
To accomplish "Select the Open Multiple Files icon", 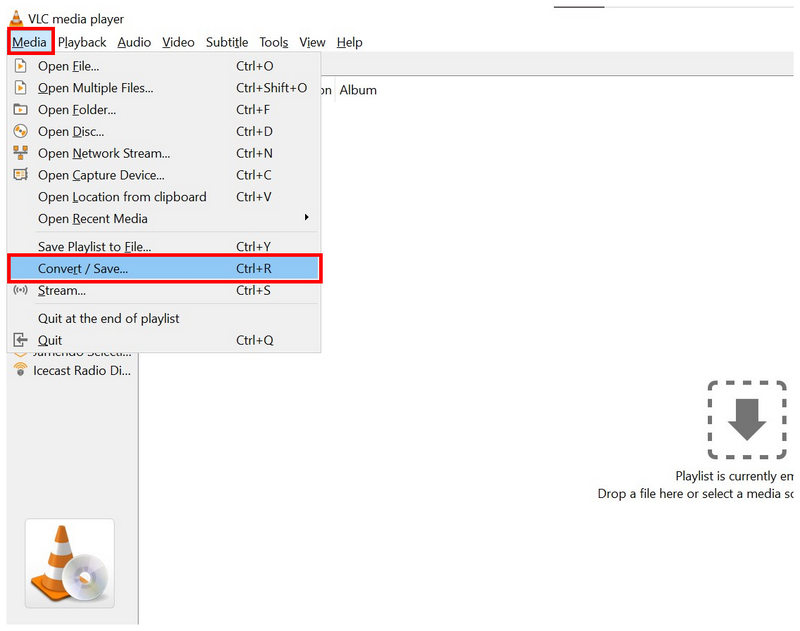I will 21,88.
